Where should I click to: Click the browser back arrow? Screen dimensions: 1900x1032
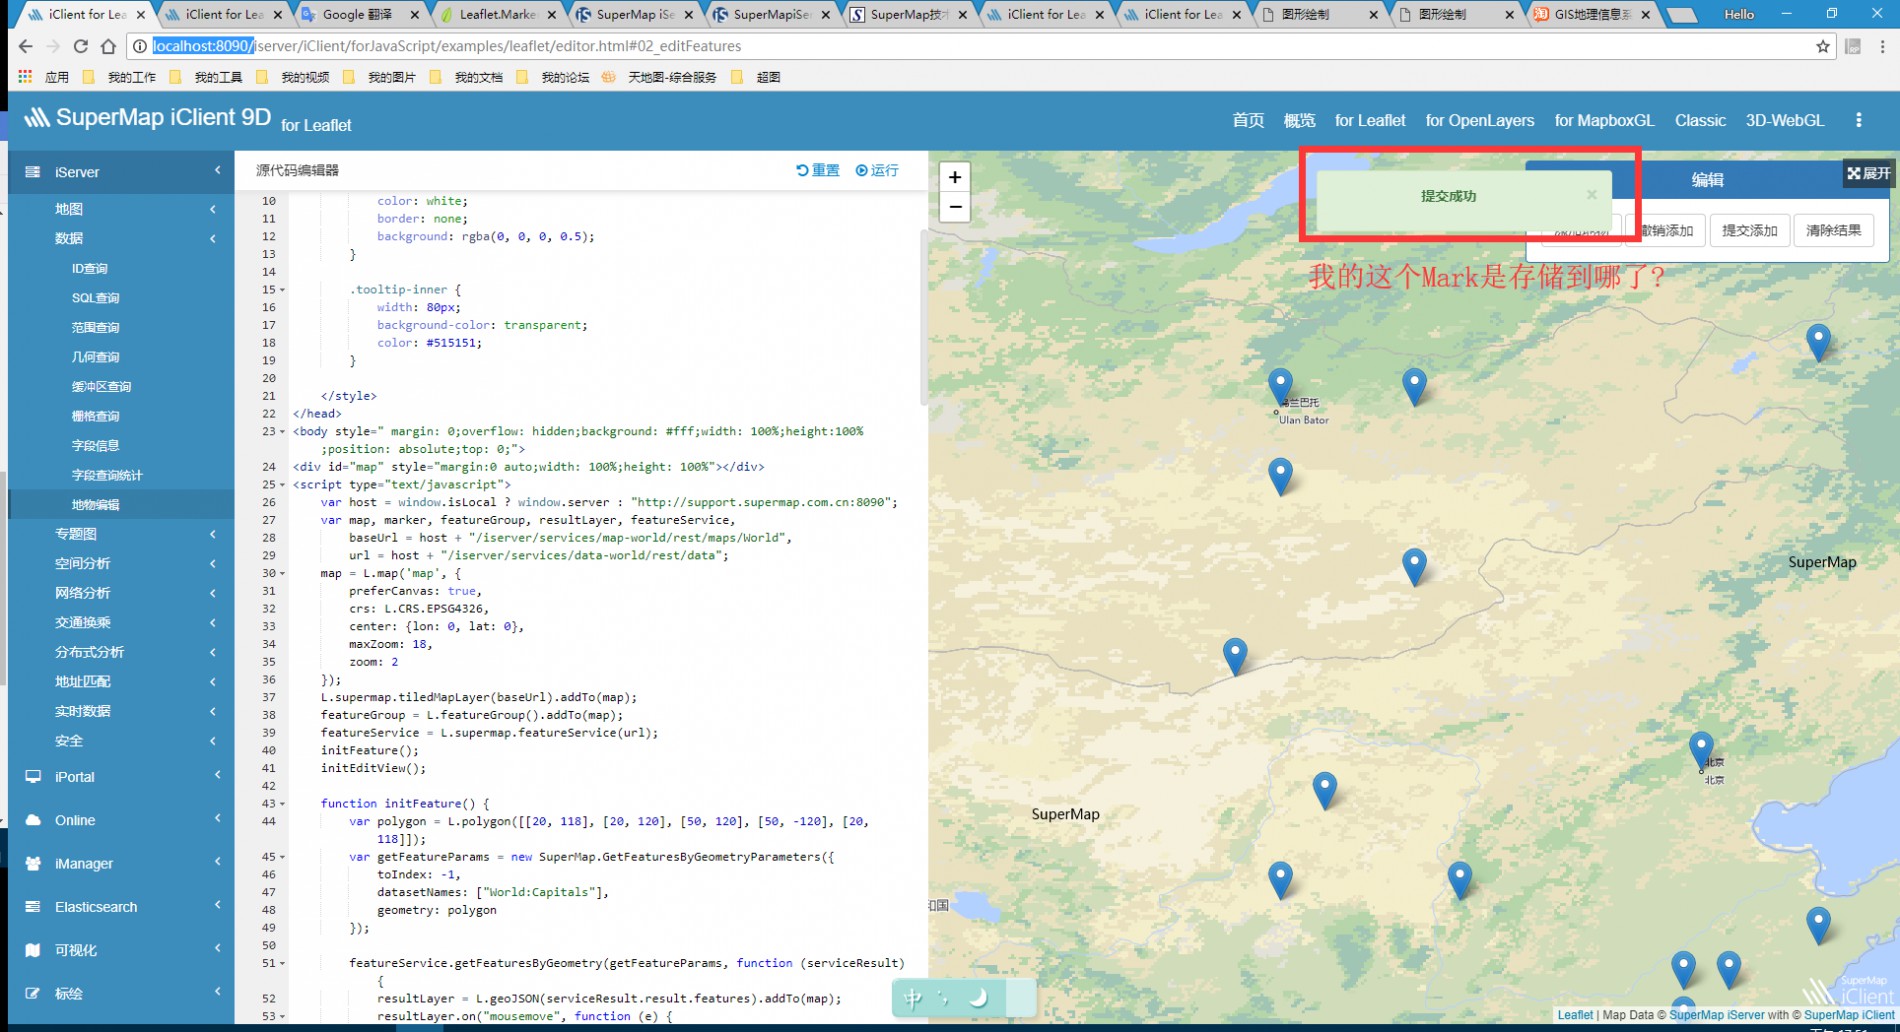[25, 46]
